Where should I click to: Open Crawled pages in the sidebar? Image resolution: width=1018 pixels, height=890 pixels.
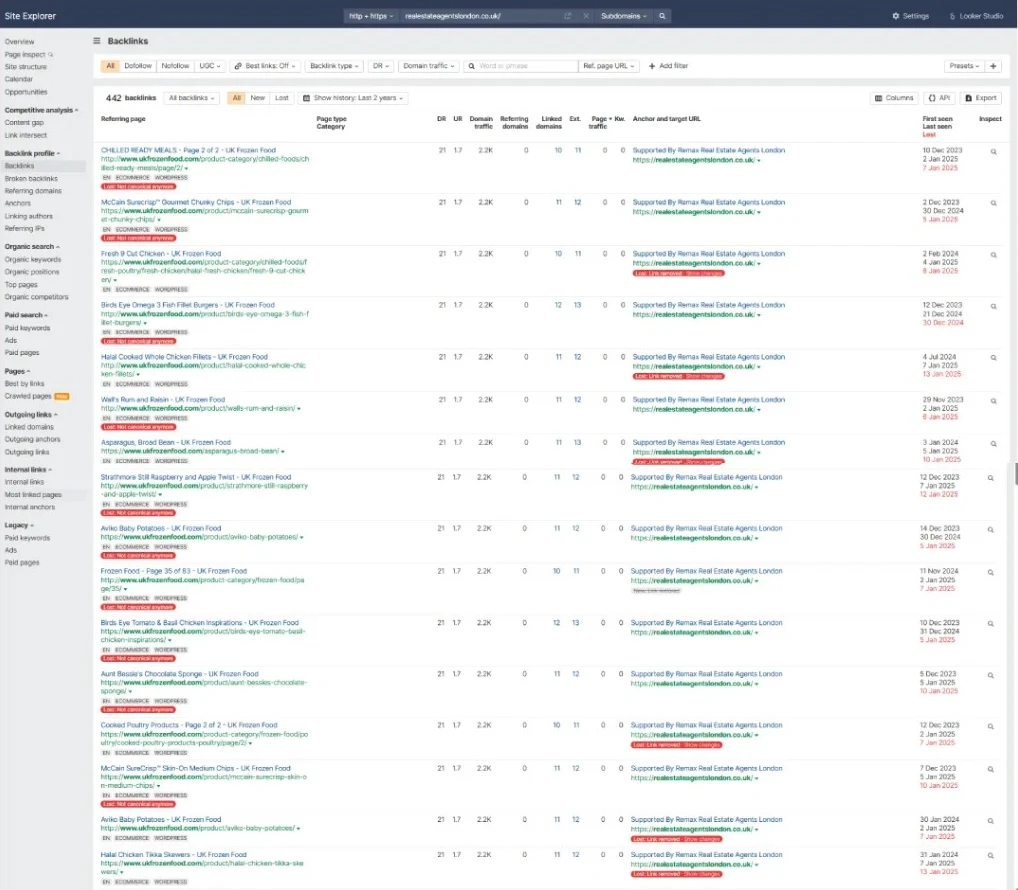coord(28,396)
